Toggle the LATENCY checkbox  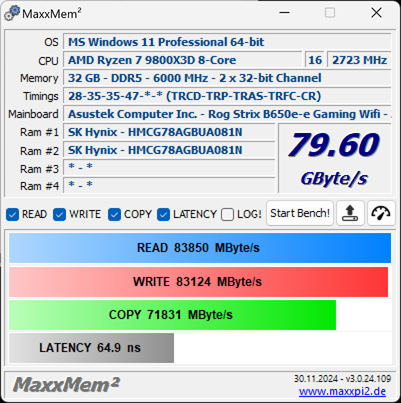pyautogui.click(x=164, y=215)
